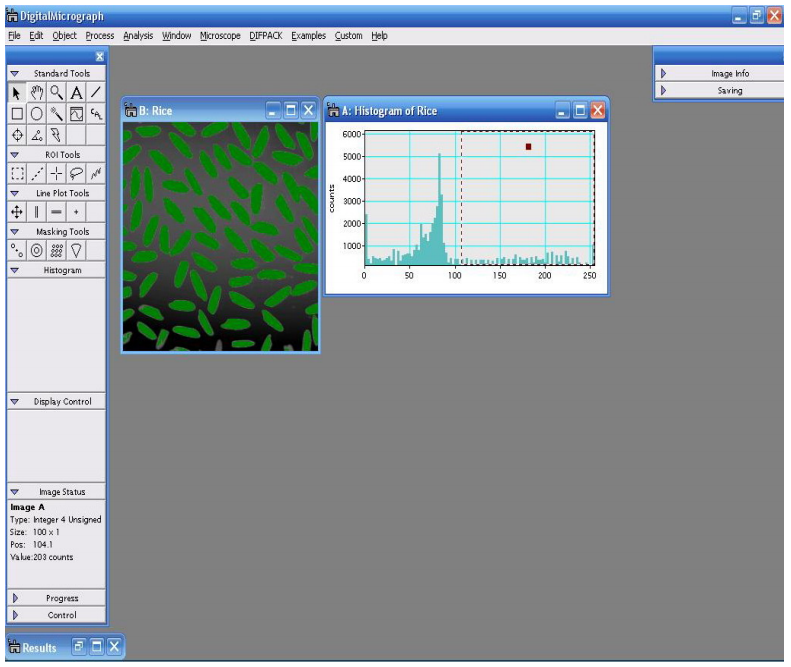This screenshot has height=667, width=791.
Task: Select the text annotation tool
Action: [x=76, y=93]
